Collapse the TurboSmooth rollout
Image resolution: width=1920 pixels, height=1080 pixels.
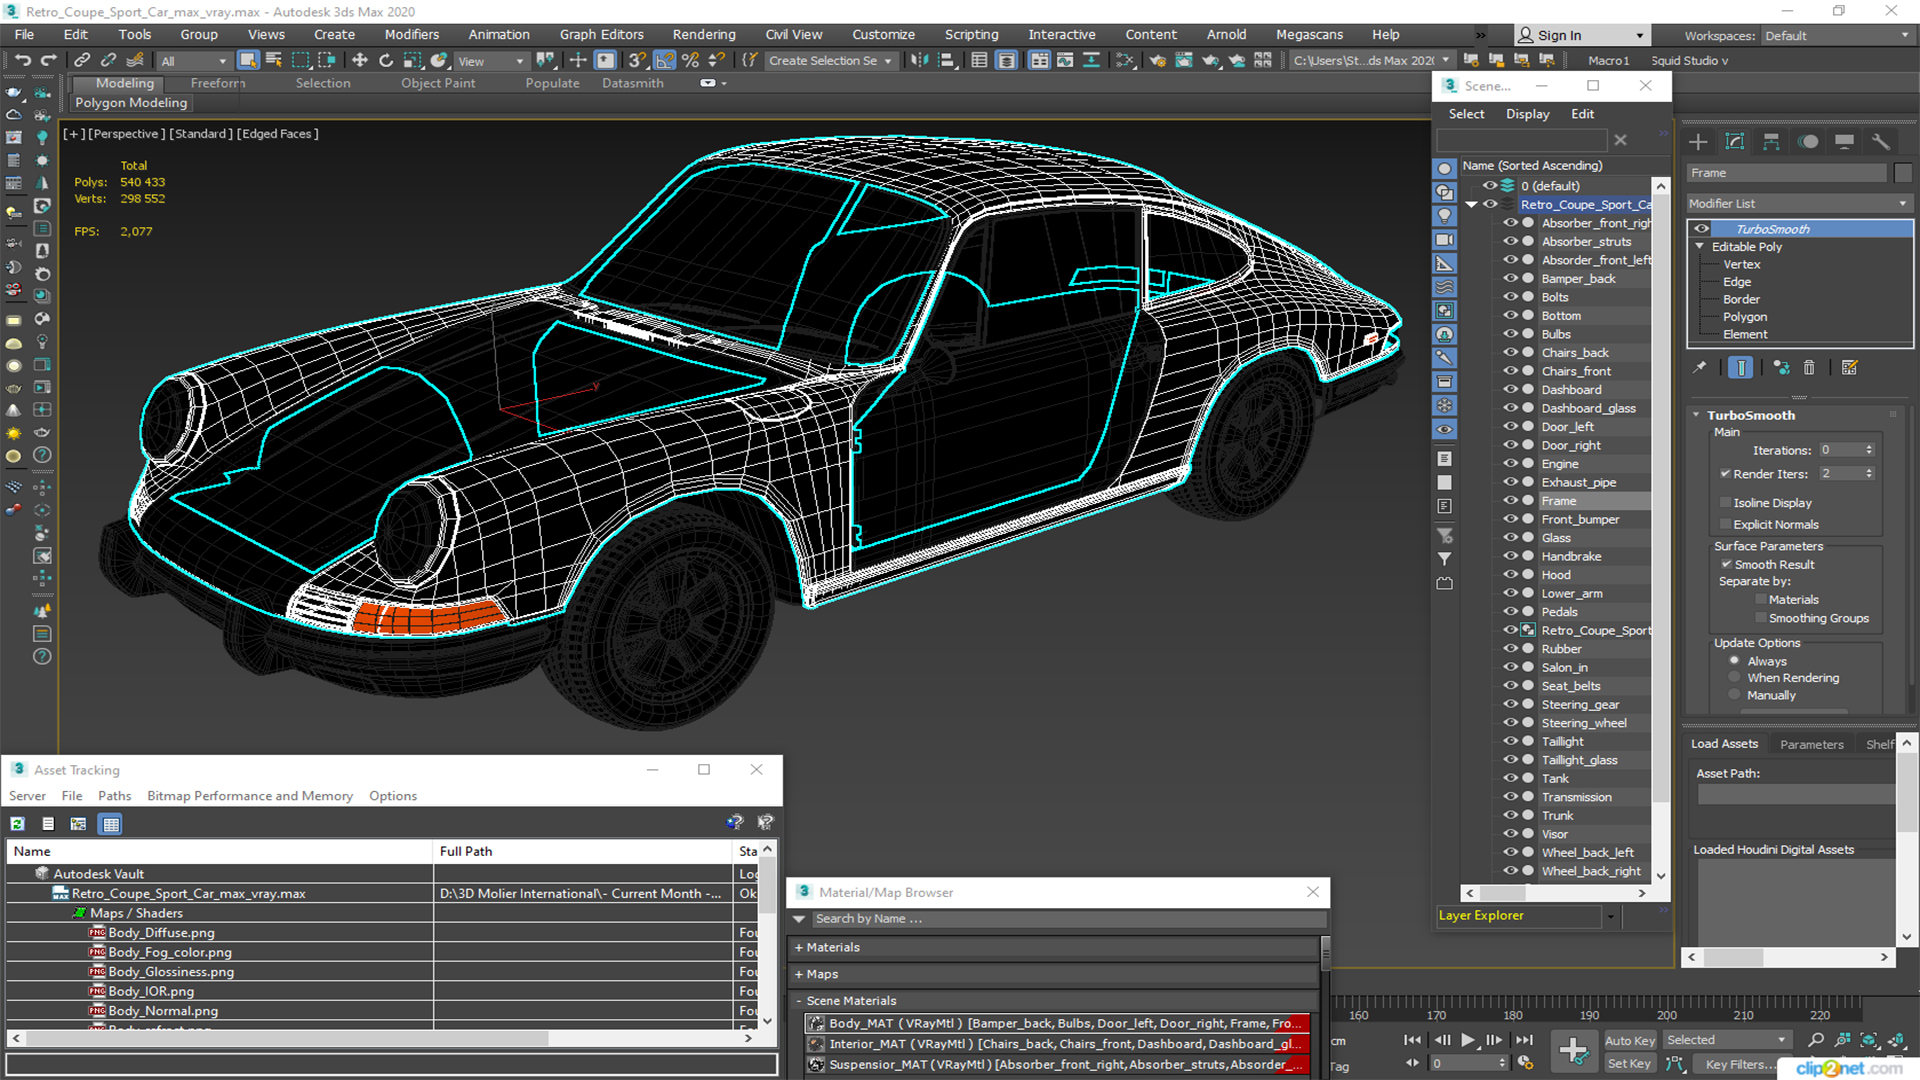tap(1696, 415)
